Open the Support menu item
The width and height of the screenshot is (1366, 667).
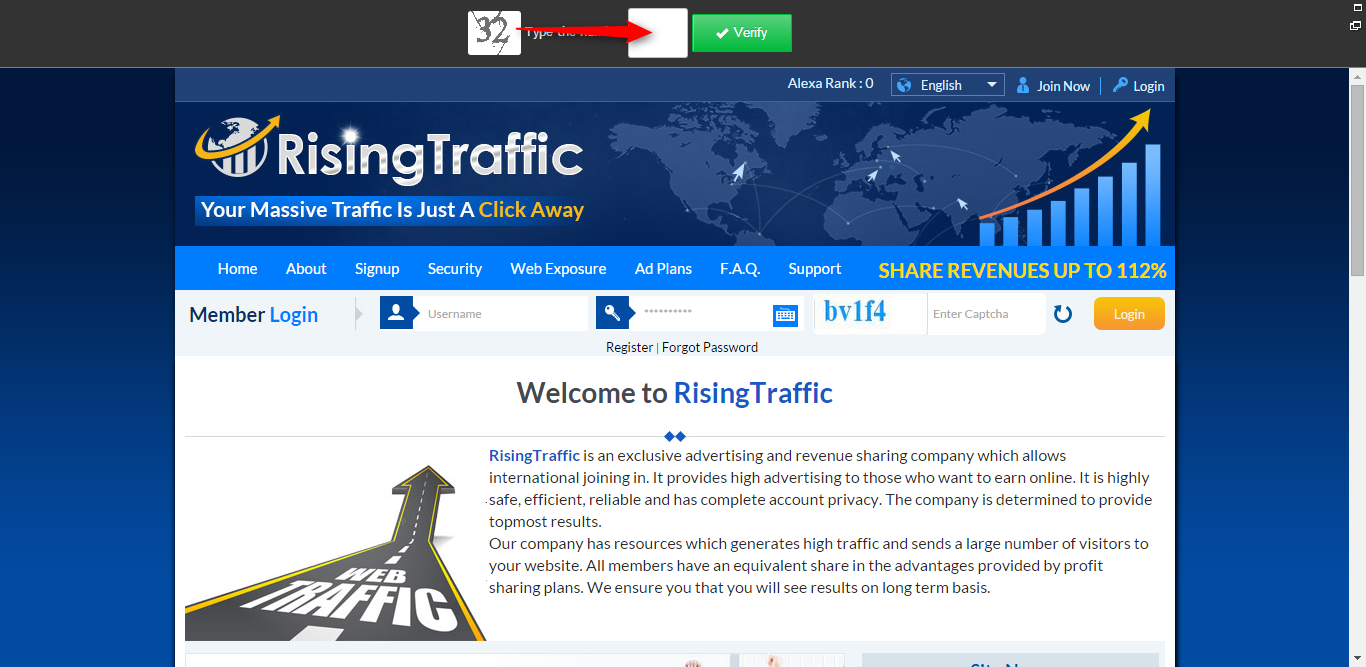click(x=814, y=268)
